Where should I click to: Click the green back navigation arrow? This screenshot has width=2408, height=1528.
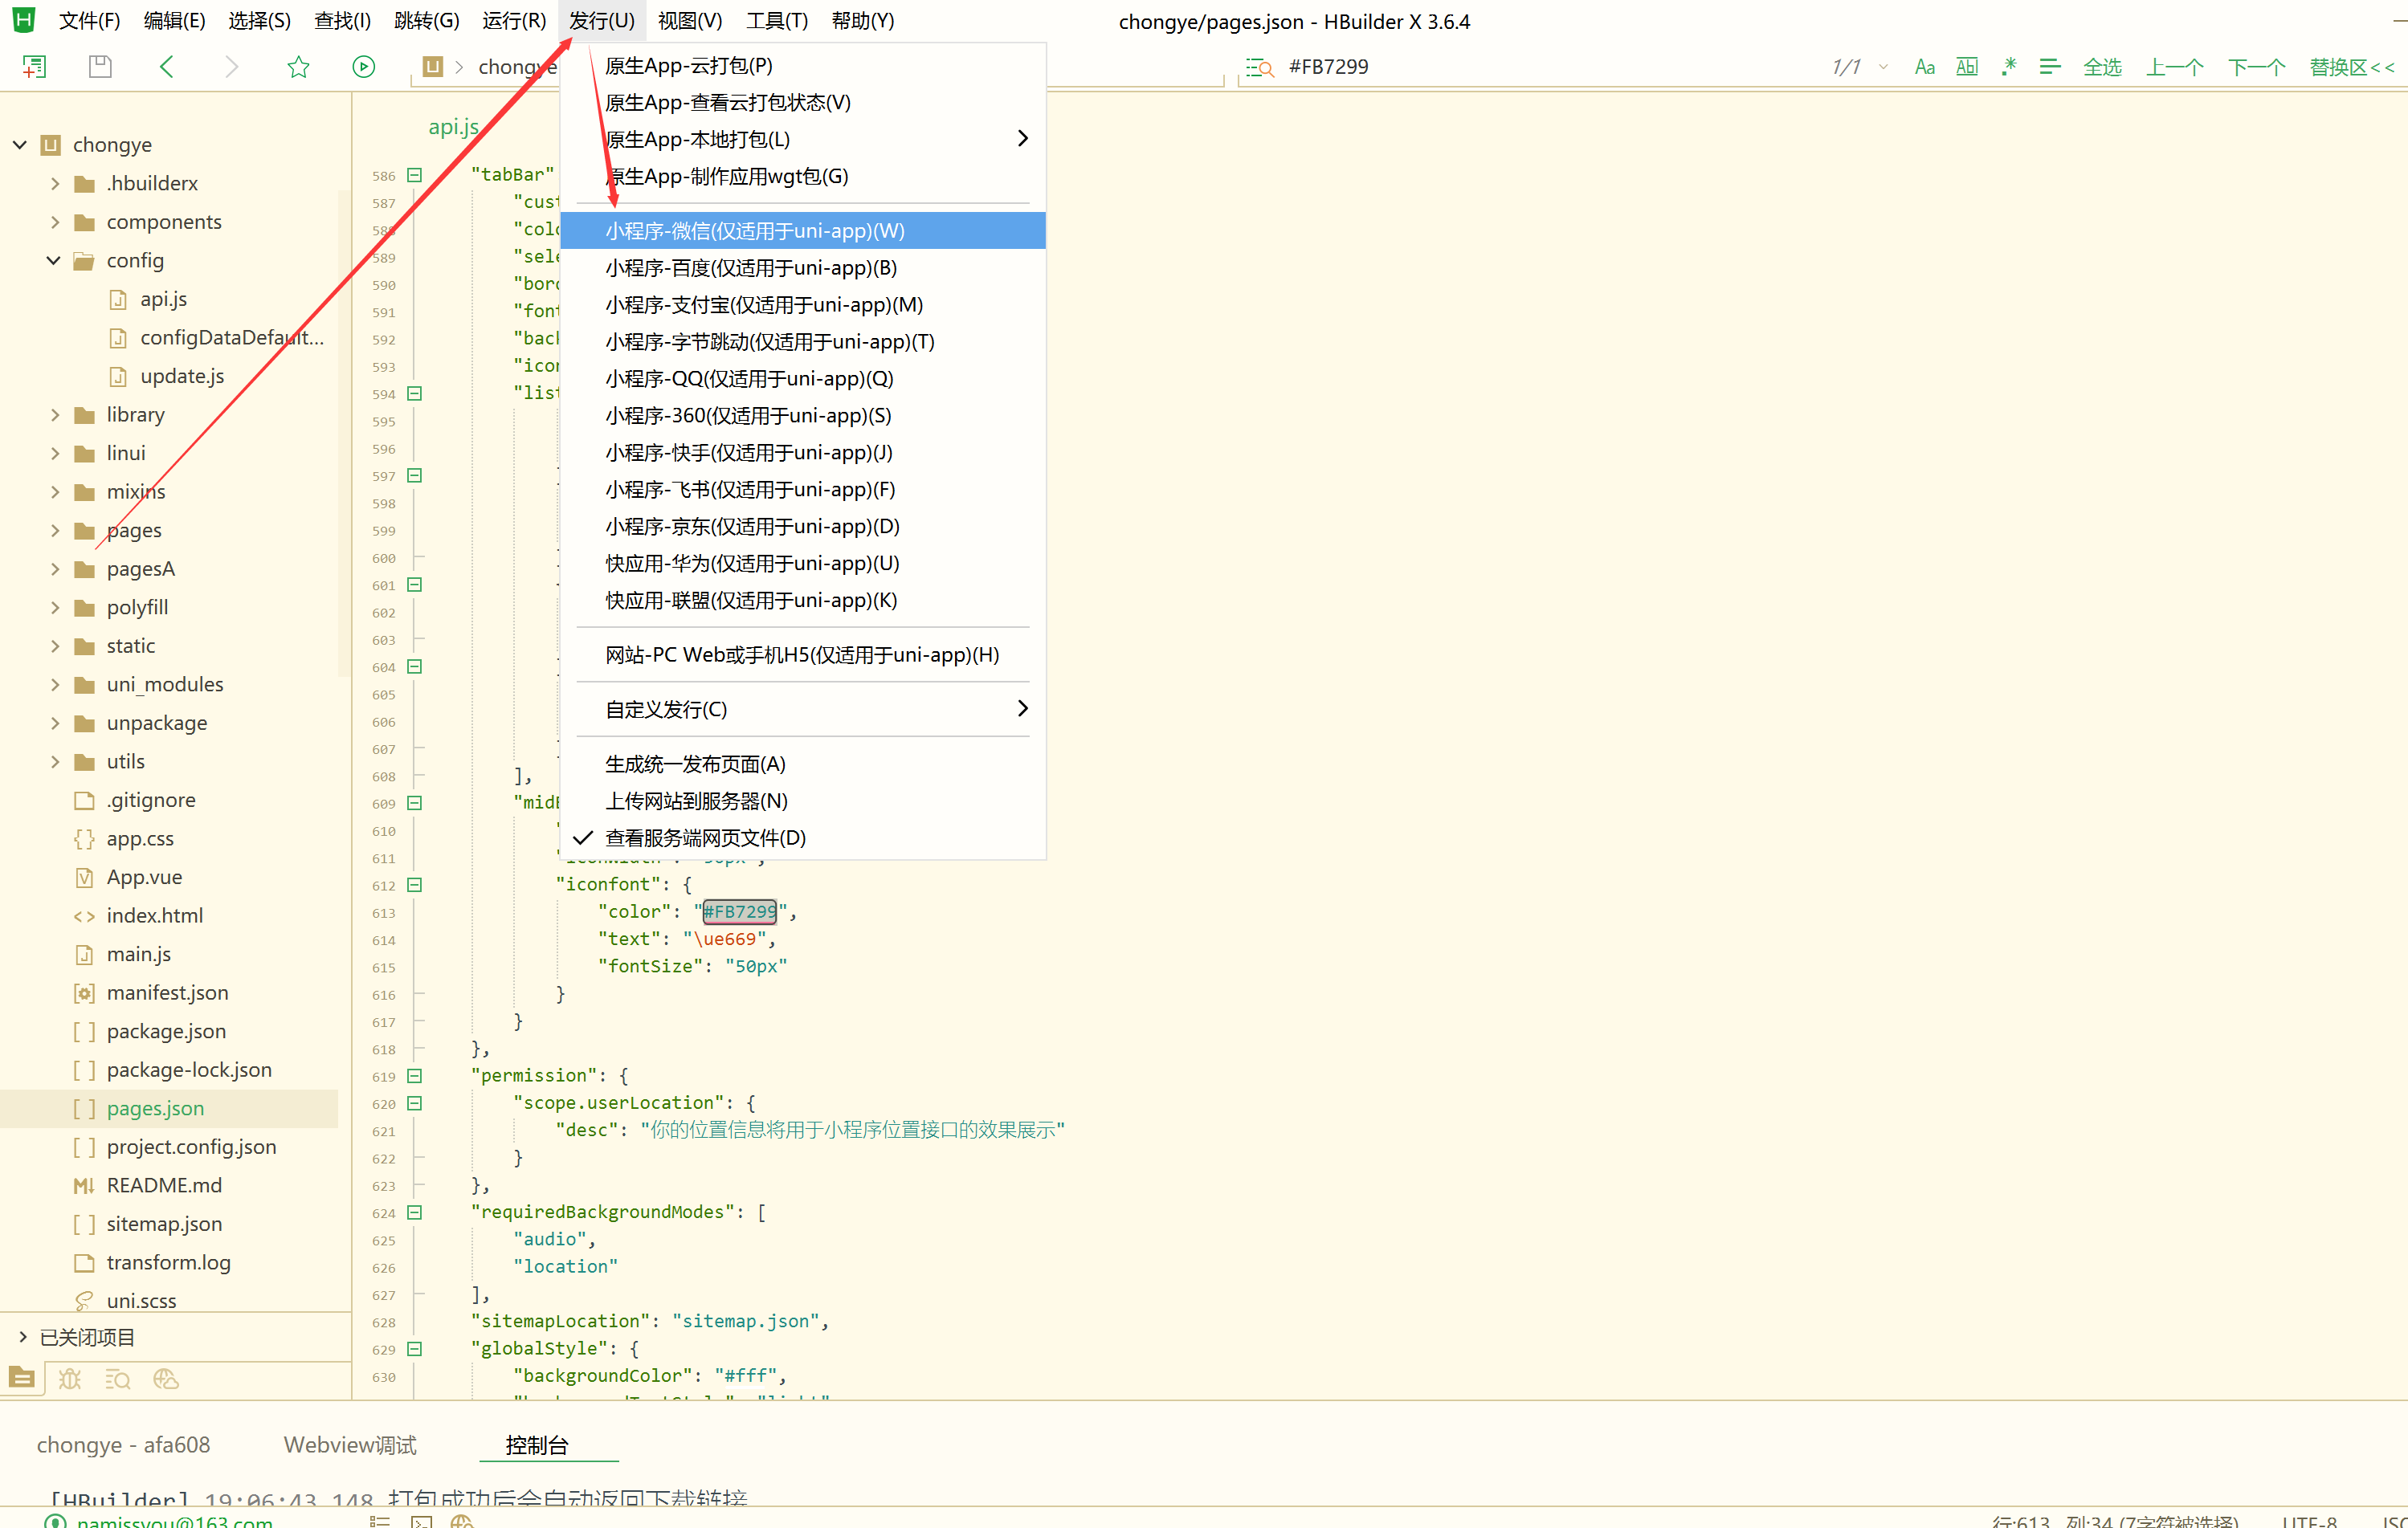click(x=167, y=67)
